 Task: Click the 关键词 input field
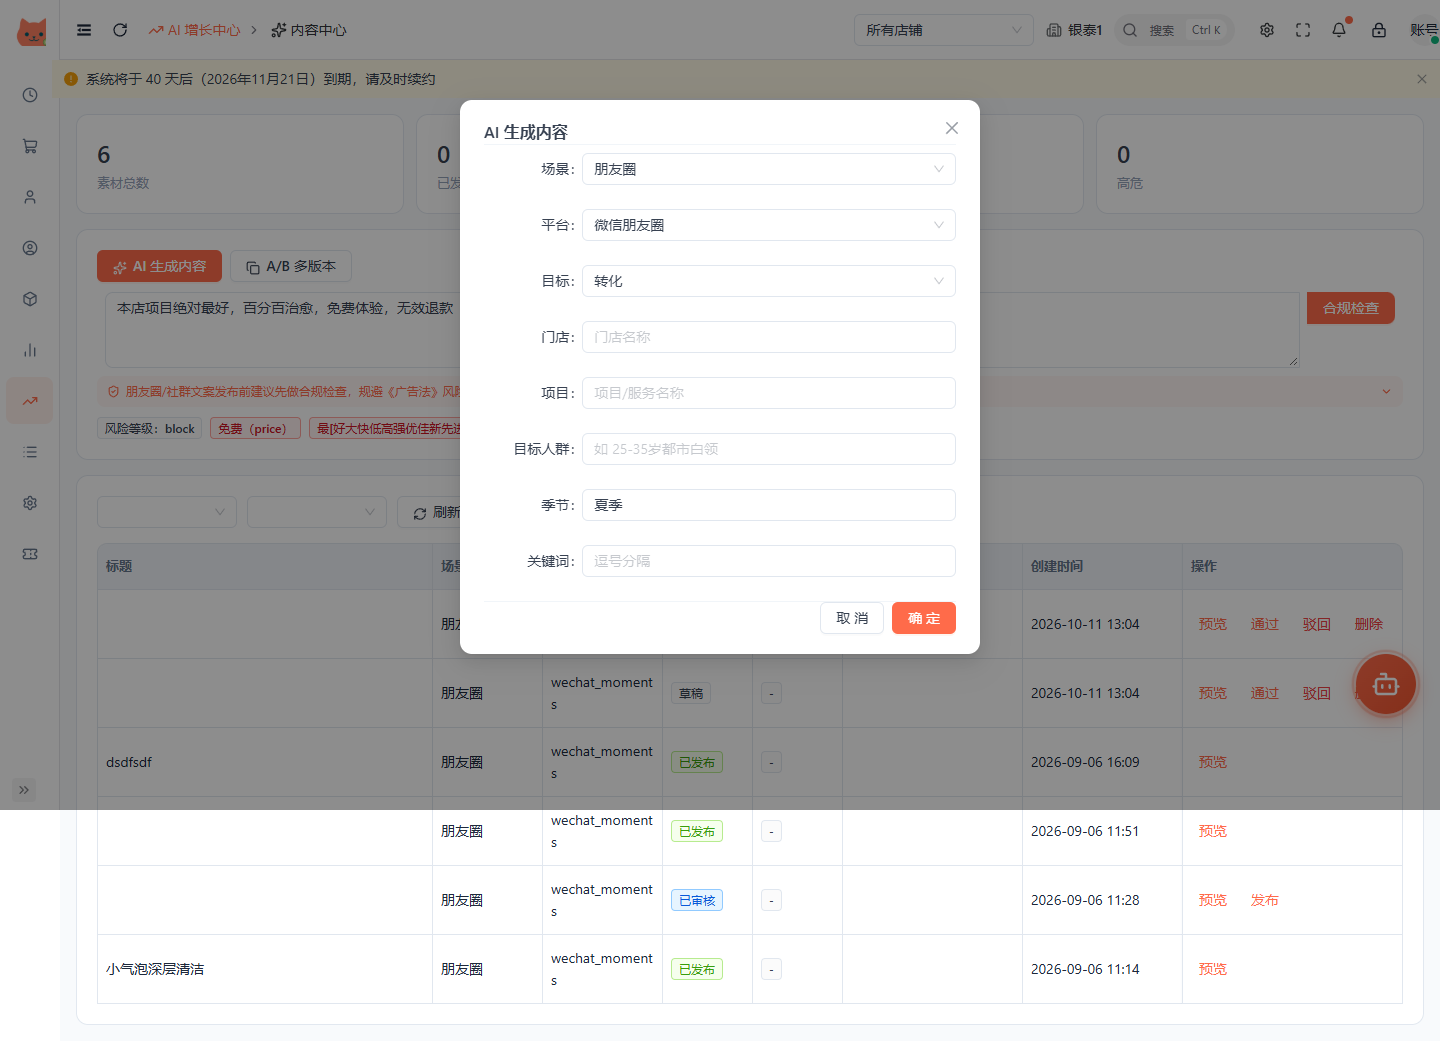click(768, 561)
